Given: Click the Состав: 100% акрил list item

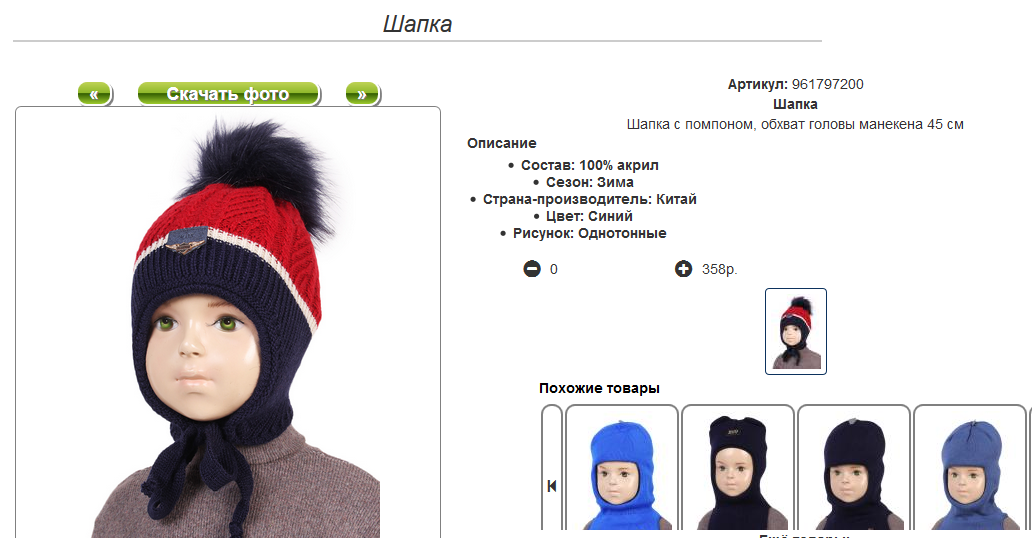Looking at the screenshot, I should tap(590, 165).
